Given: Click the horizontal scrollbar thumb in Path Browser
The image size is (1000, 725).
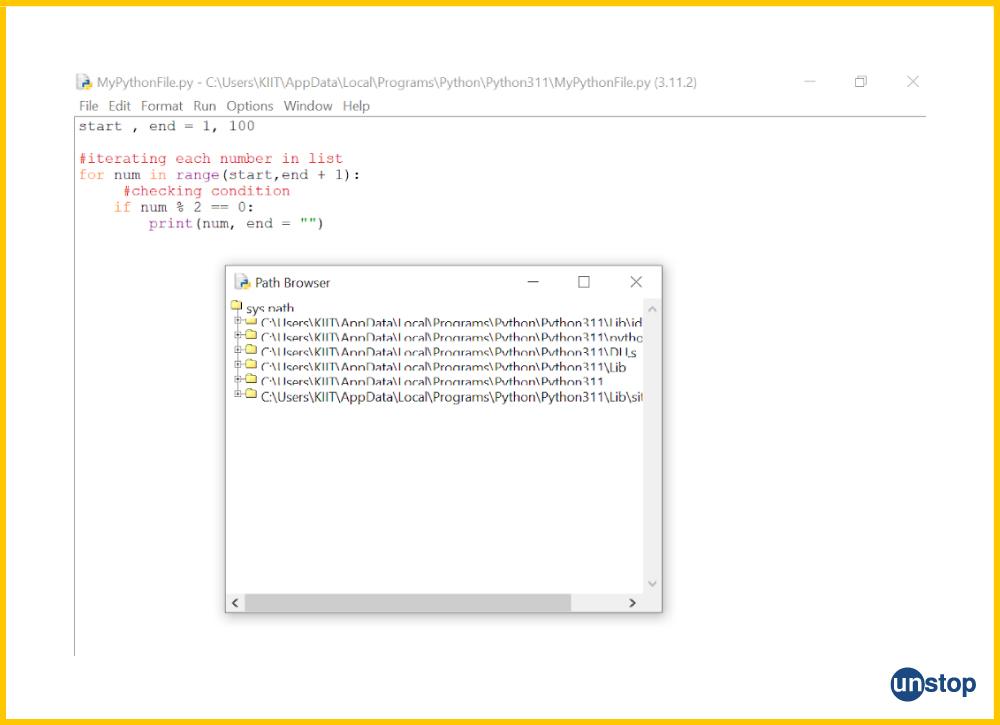Looking at the screenshot, I should 408,603.
